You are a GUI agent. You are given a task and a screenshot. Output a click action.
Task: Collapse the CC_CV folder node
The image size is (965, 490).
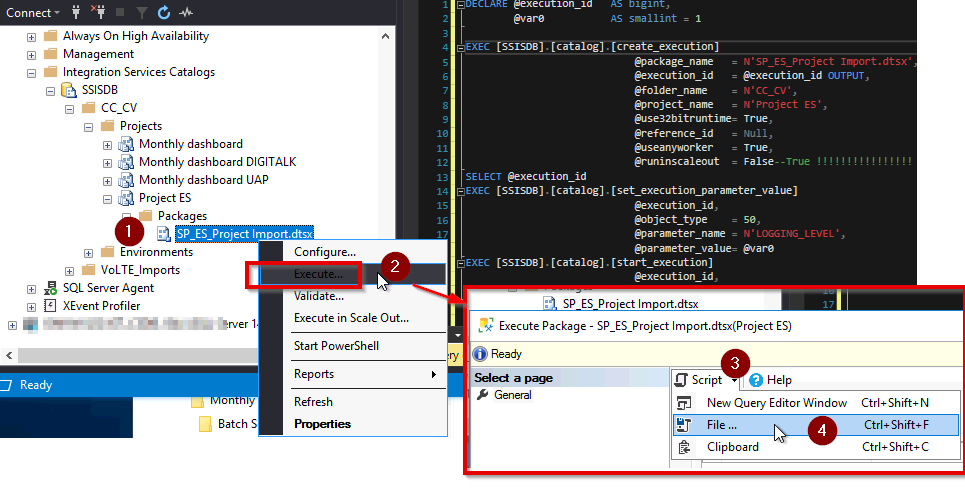pyautogui.click(x=70, y=109)
